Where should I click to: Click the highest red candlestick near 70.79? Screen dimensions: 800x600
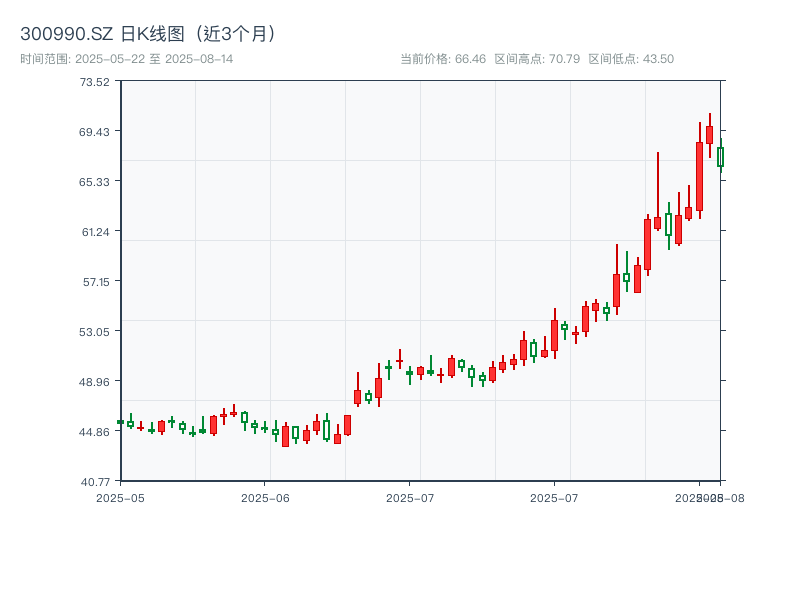click(x=710, y=134)
